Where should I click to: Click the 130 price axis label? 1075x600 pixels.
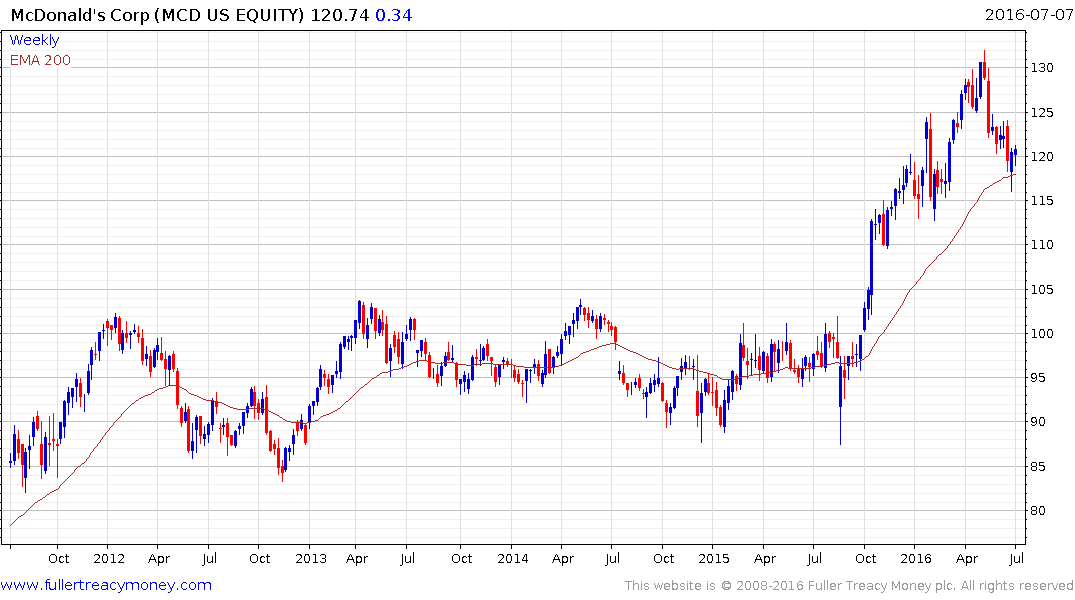pos(1042,67)
